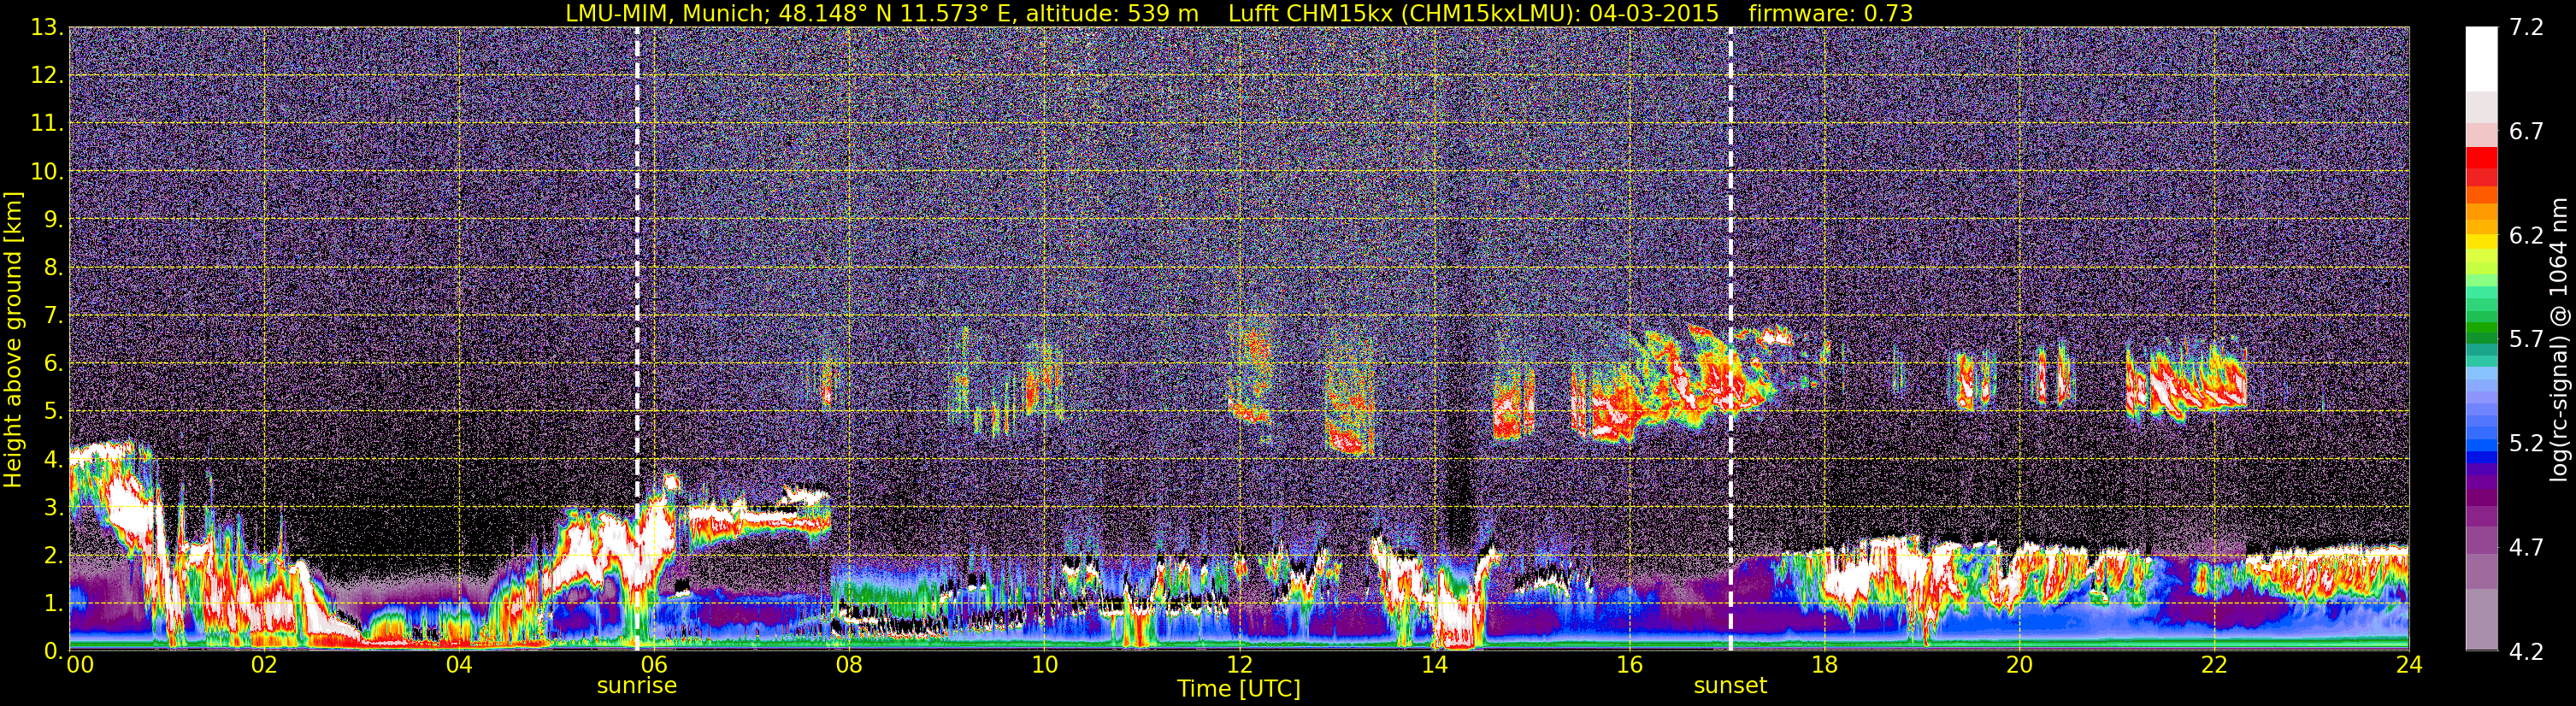Image resolution: width=2576 pixels, height=706 pixels.
Task: Click the time axis tick '14'
Action: pyautogui.click(x=1434, y=666)
